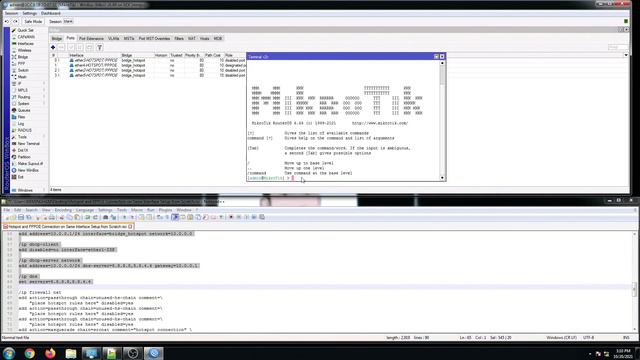Switch to VLANs tab
Image resolution: width=640 pixels, height=360 pixels.
[113, 38]
